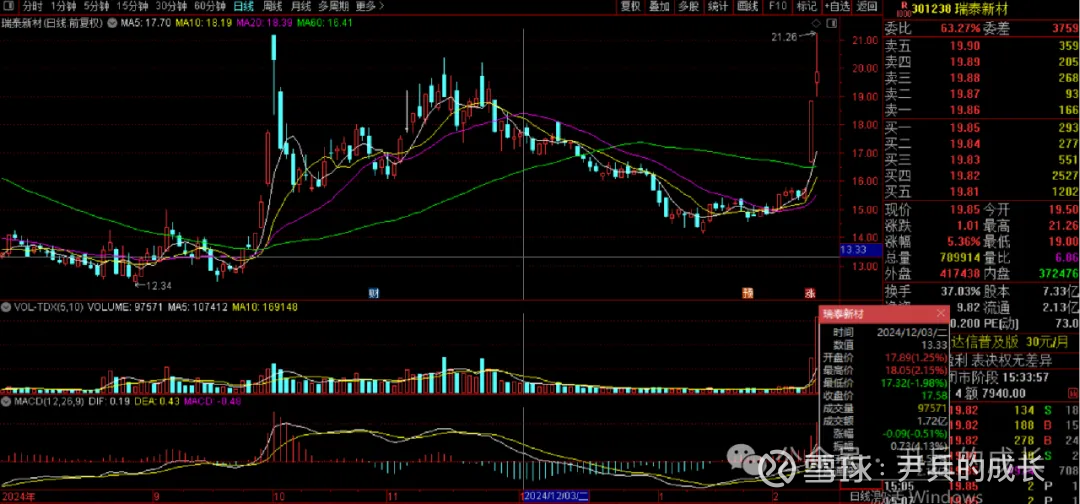Image resolution: width=1080 pixels, height=504 pixels.
Task: Toggle 叠加 overlay comparison
Action: (x=659, y=6)
